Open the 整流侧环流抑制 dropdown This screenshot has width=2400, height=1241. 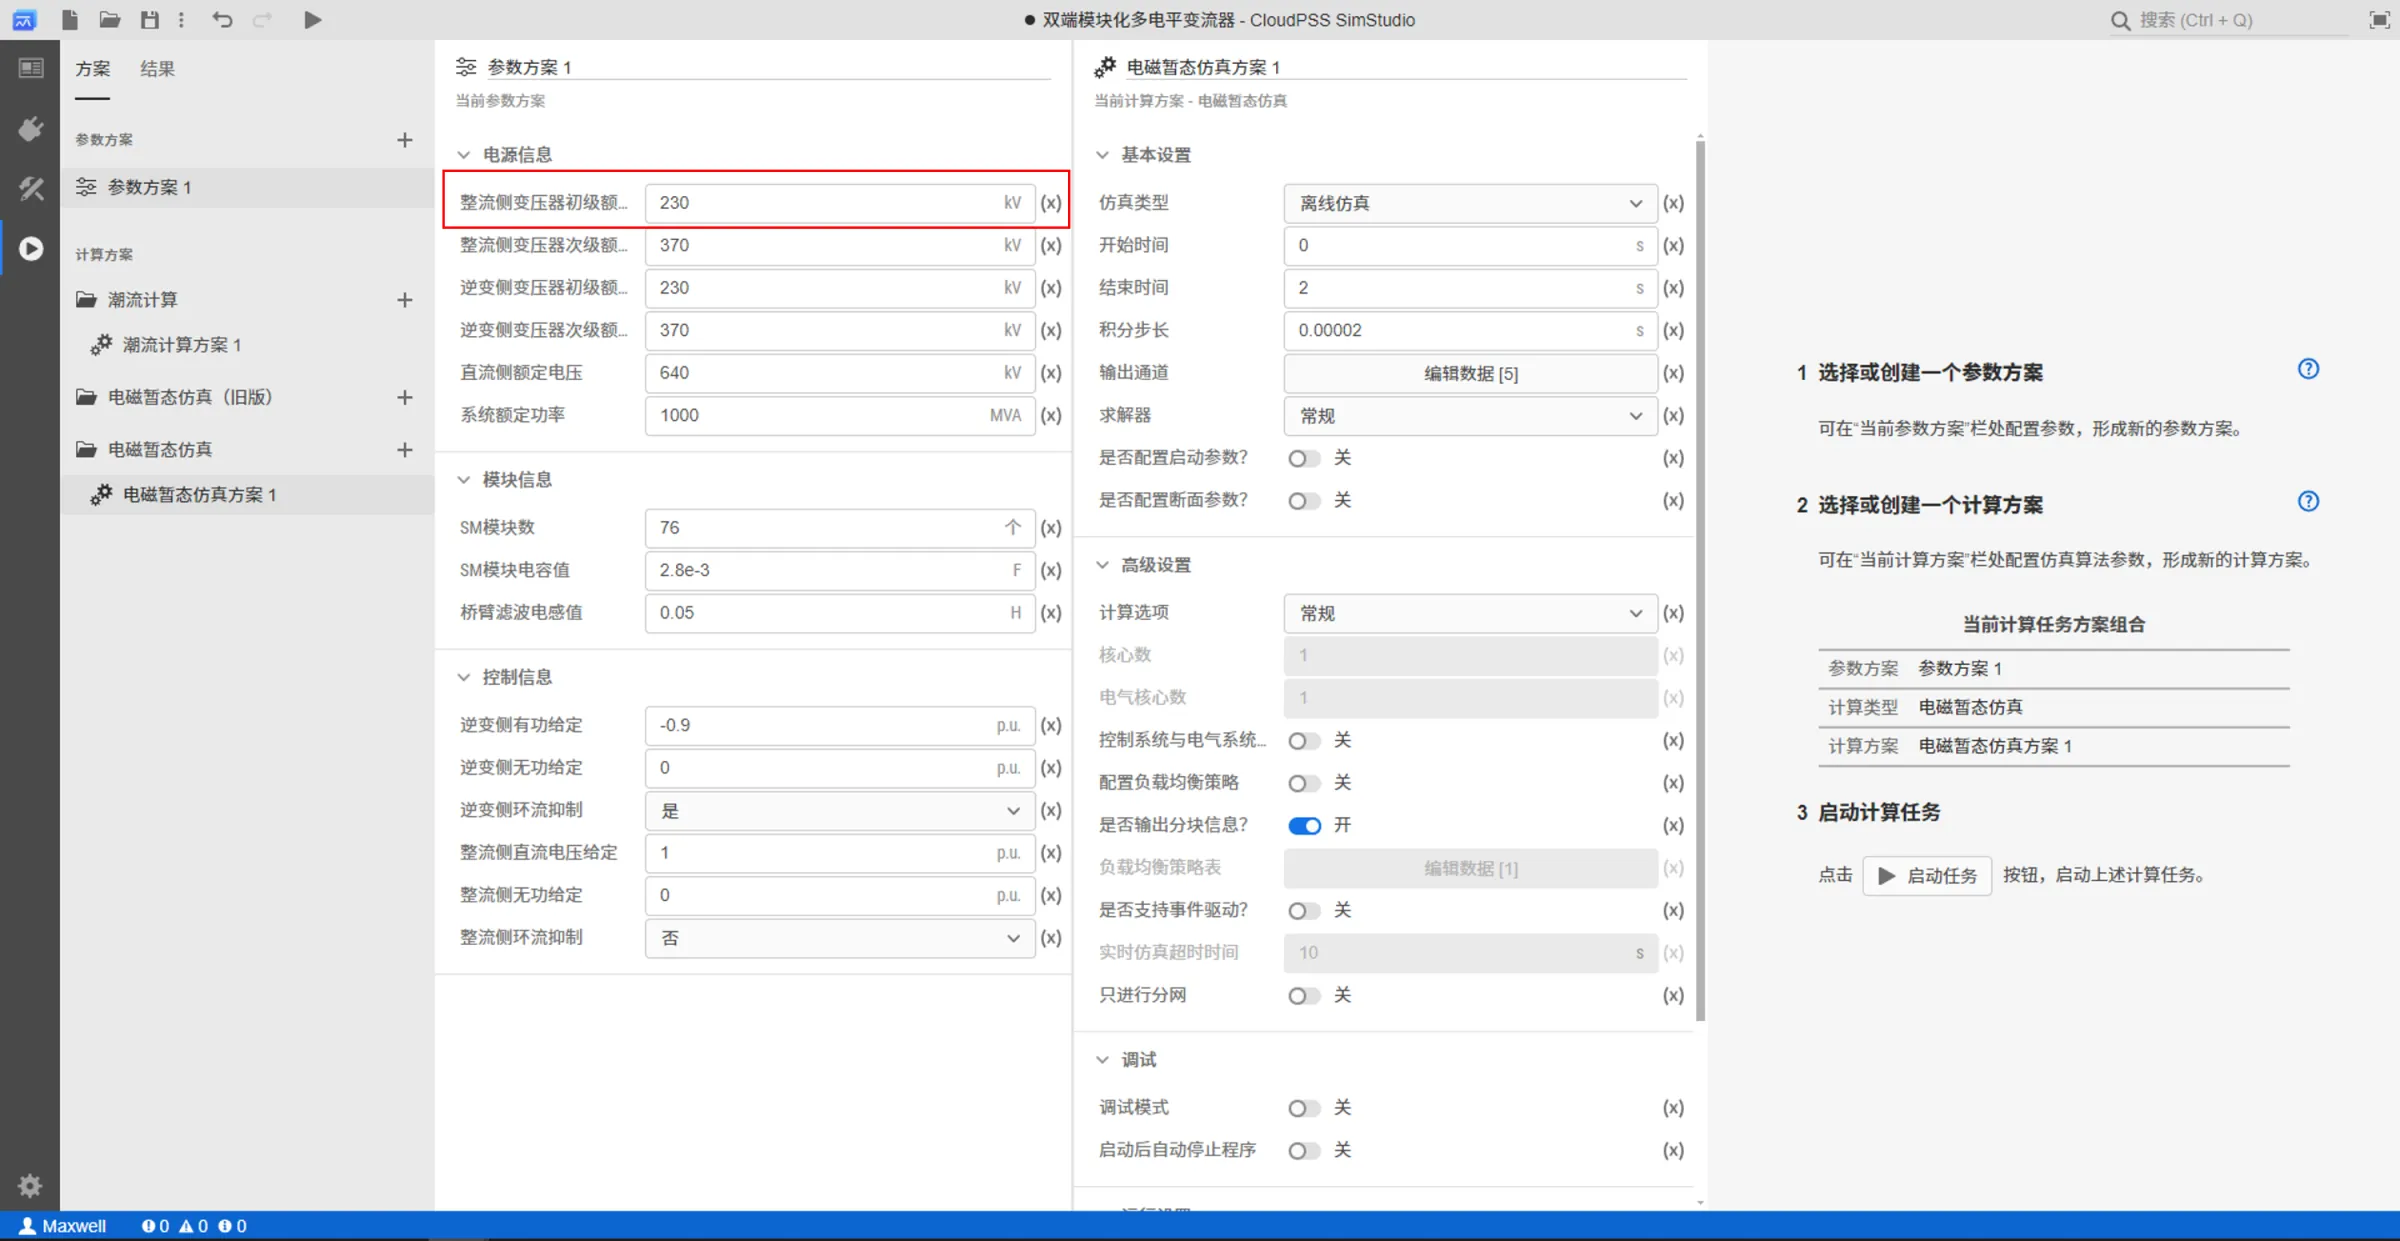click(840, 938)
